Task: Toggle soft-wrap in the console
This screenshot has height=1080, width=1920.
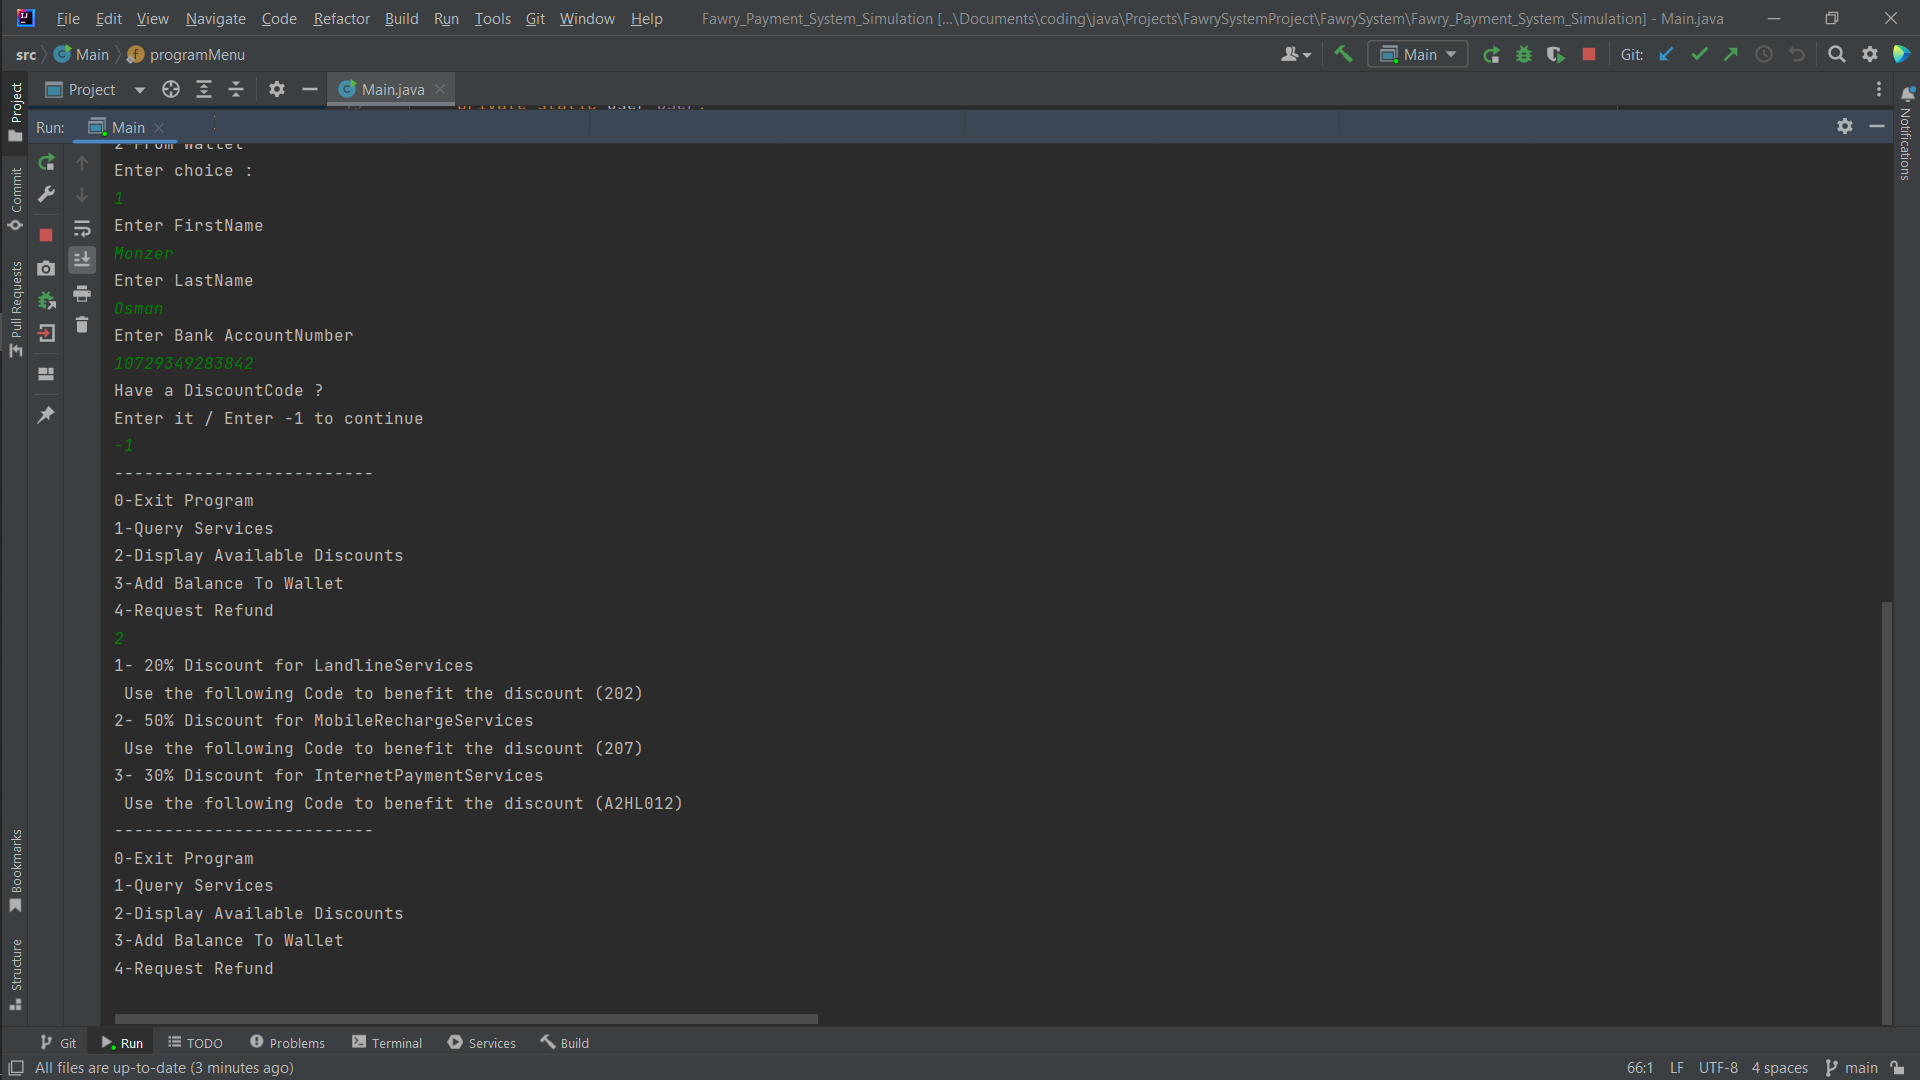Action: pyautogui.click(x=82, y=229)
